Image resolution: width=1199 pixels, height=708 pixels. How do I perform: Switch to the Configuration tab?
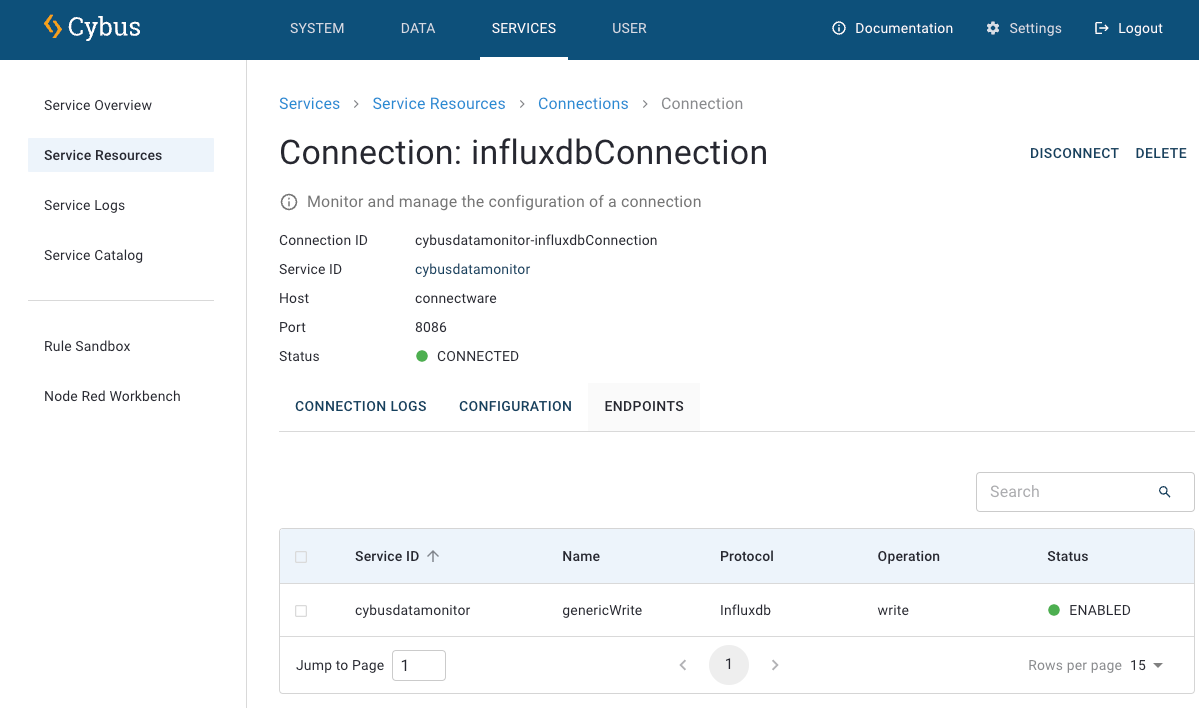tap(515, 406)
